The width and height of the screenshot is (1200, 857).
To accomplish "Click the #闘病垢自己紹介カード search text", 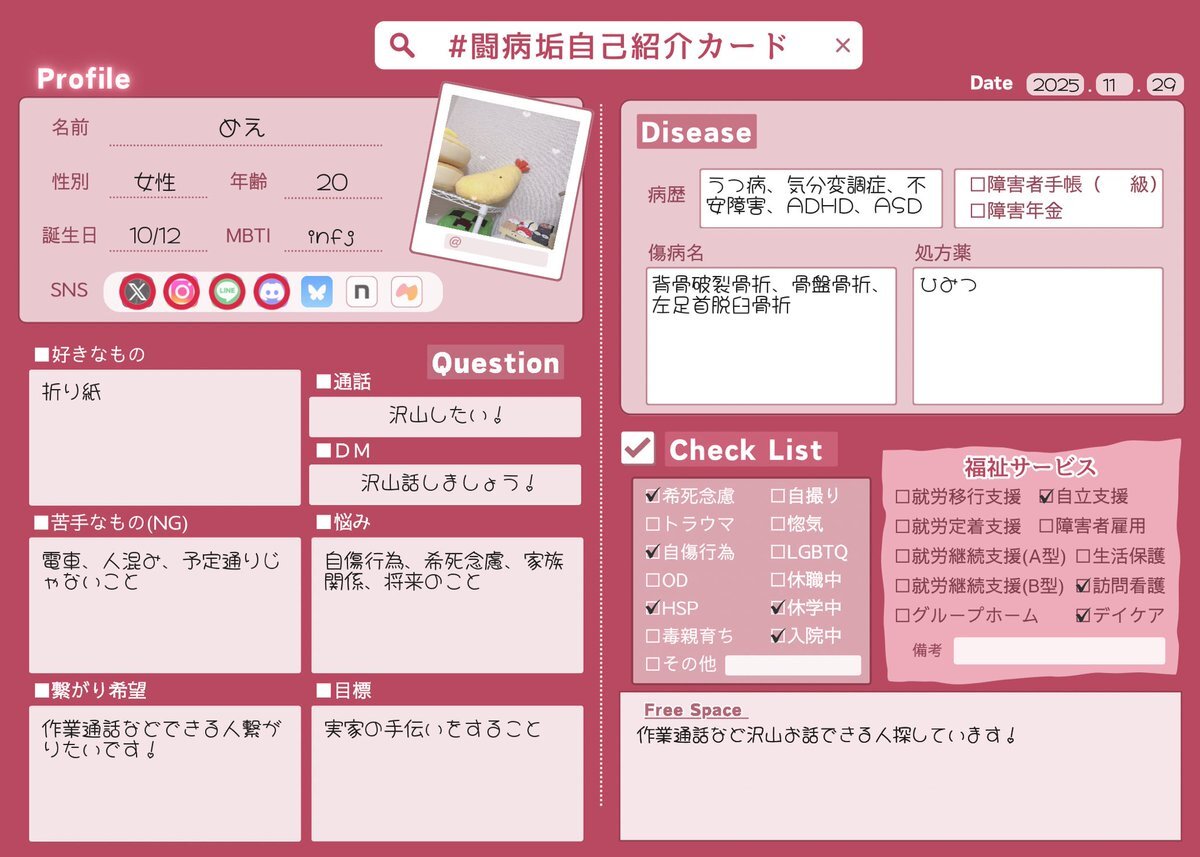I will [x=619, y=45].
